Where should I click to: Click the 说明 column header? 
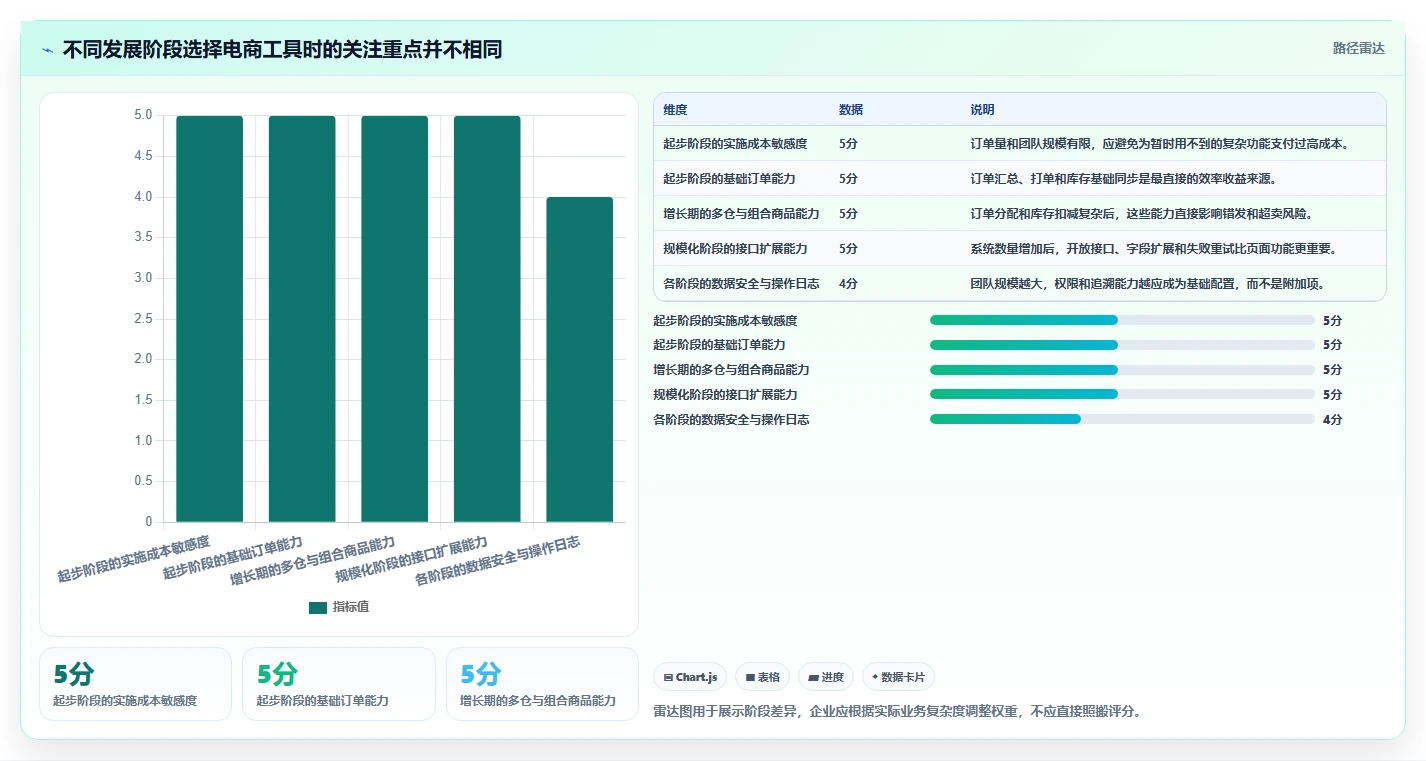click(982, 110)
